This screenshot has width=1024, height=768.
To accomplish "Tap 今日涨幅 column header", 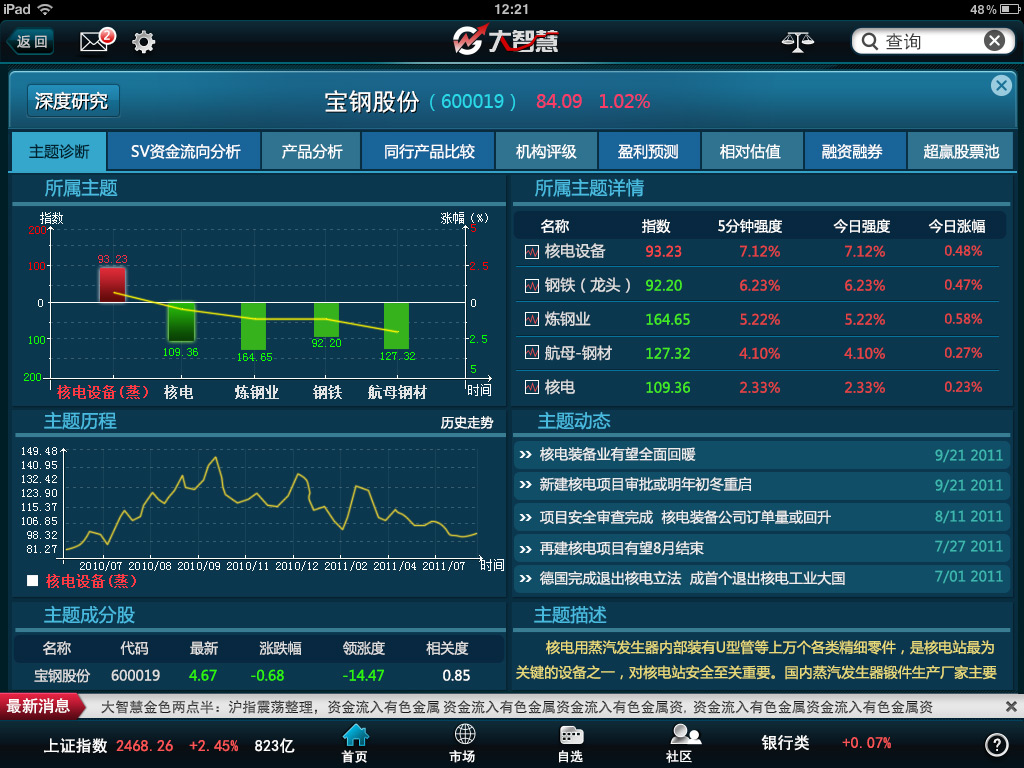I will [x=957, y=227].
